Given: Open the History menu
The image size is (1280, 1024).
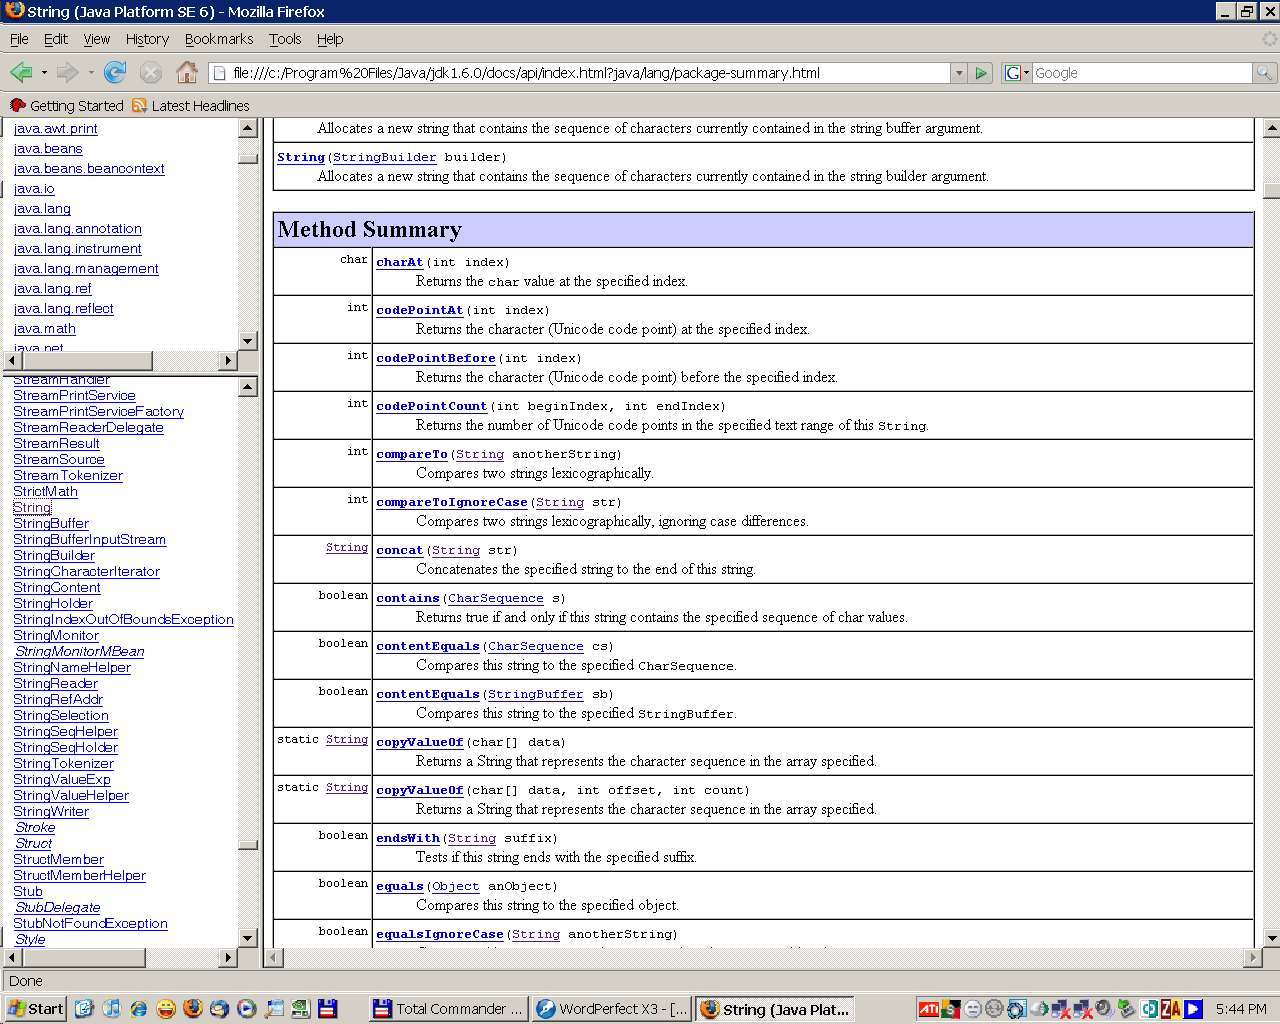Looking at the screenshot, I should tap(147, 39).
